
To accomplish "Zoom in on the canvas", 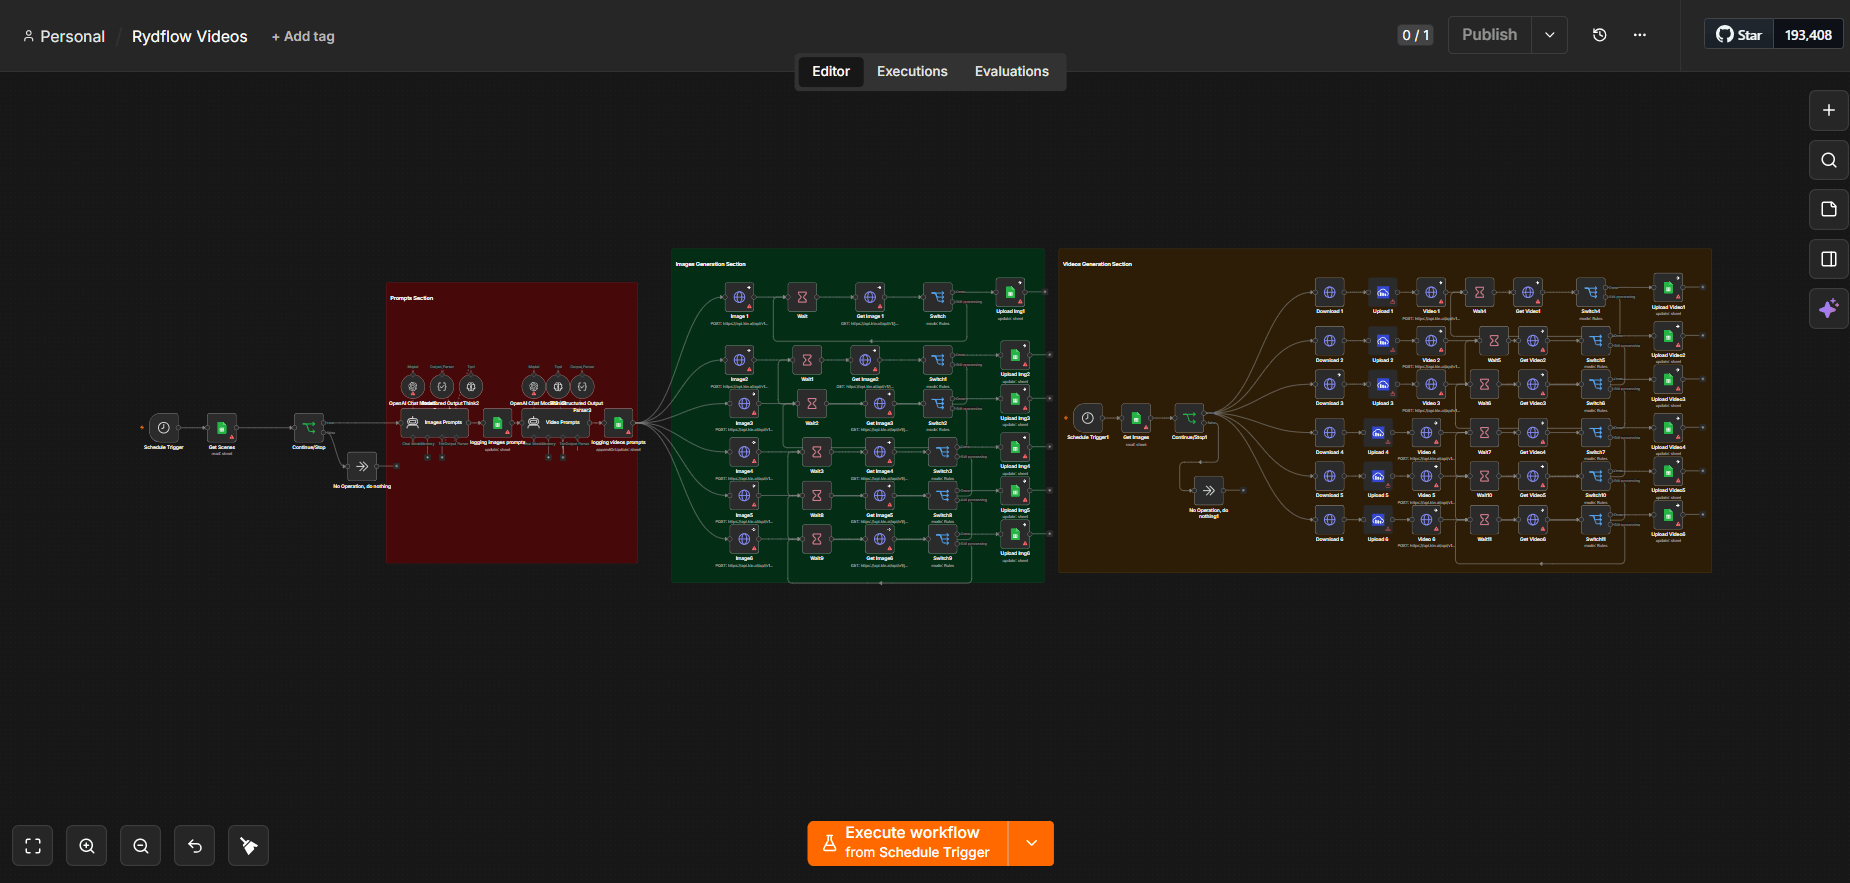I will [x=87, y=846].
